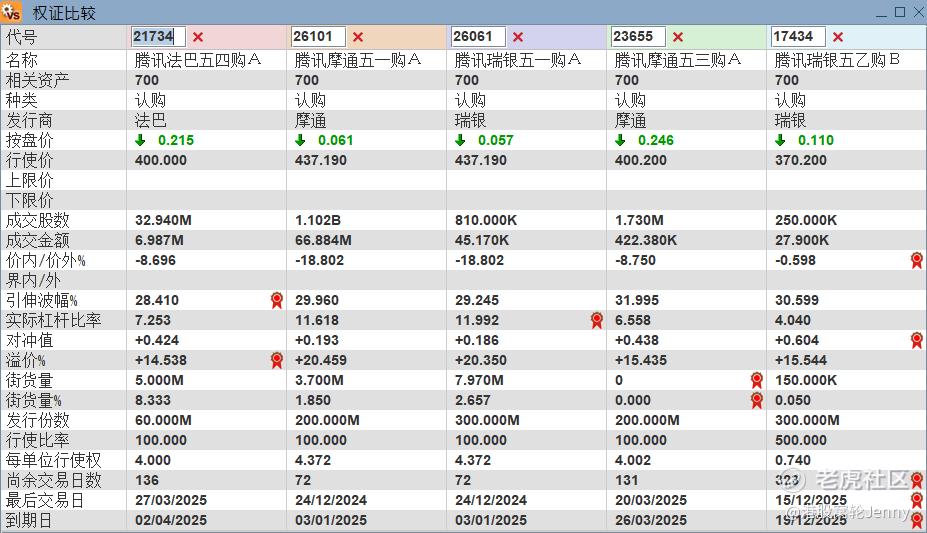Image resolution: width=927 pixels, height=533 pixels.
Task: Click outstanding percent 8.333
Action: (153, 401)
